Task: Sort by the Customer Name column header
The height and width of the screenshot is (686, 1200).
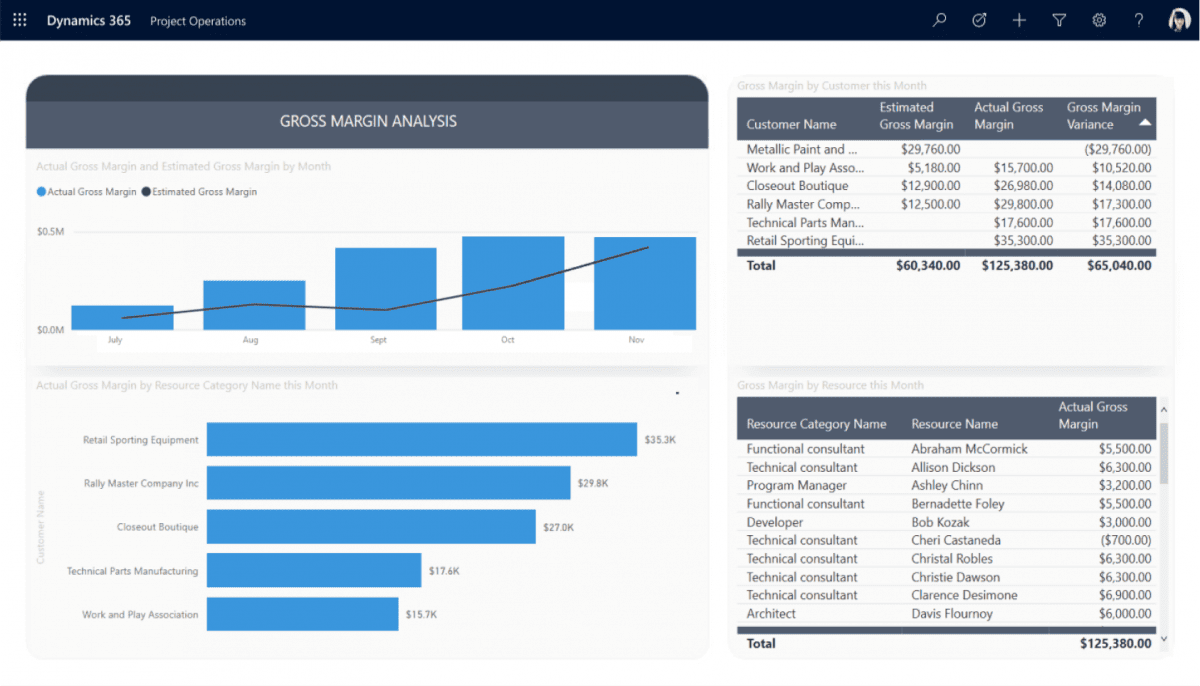Action: [x=791, y=124]
